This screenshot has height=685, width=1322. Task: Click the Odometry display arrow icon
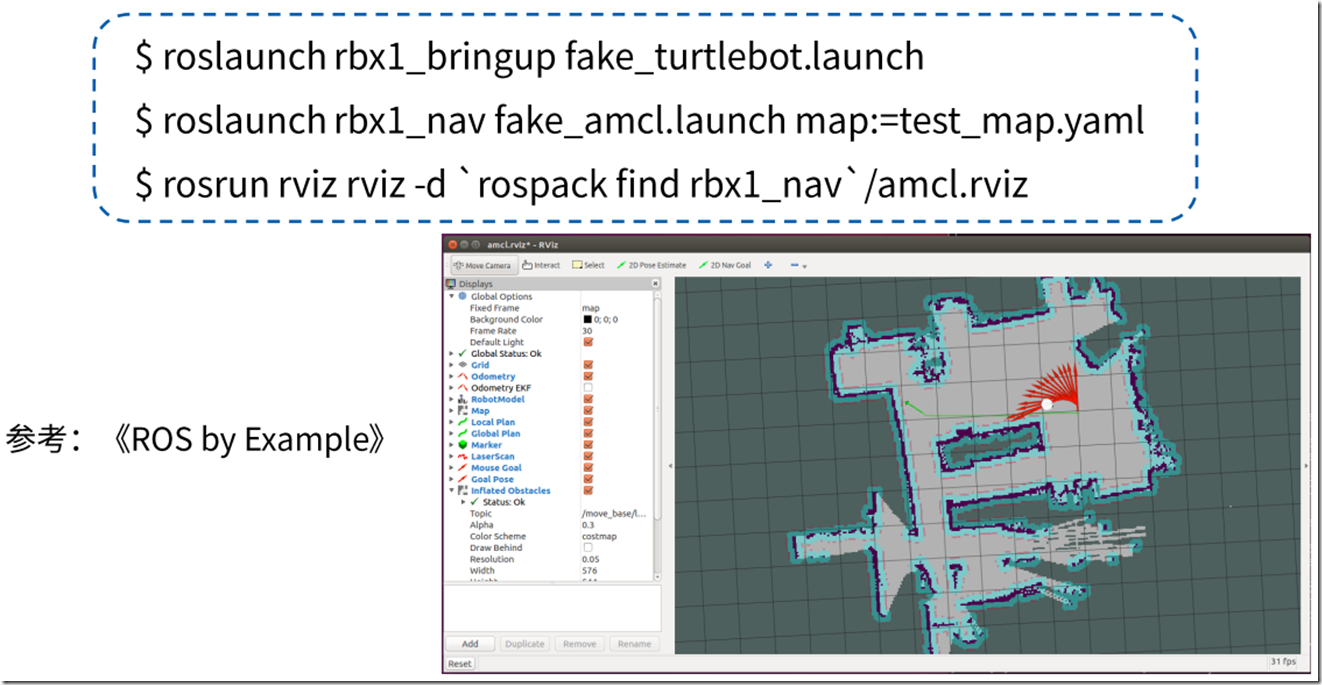coord(462,376)
